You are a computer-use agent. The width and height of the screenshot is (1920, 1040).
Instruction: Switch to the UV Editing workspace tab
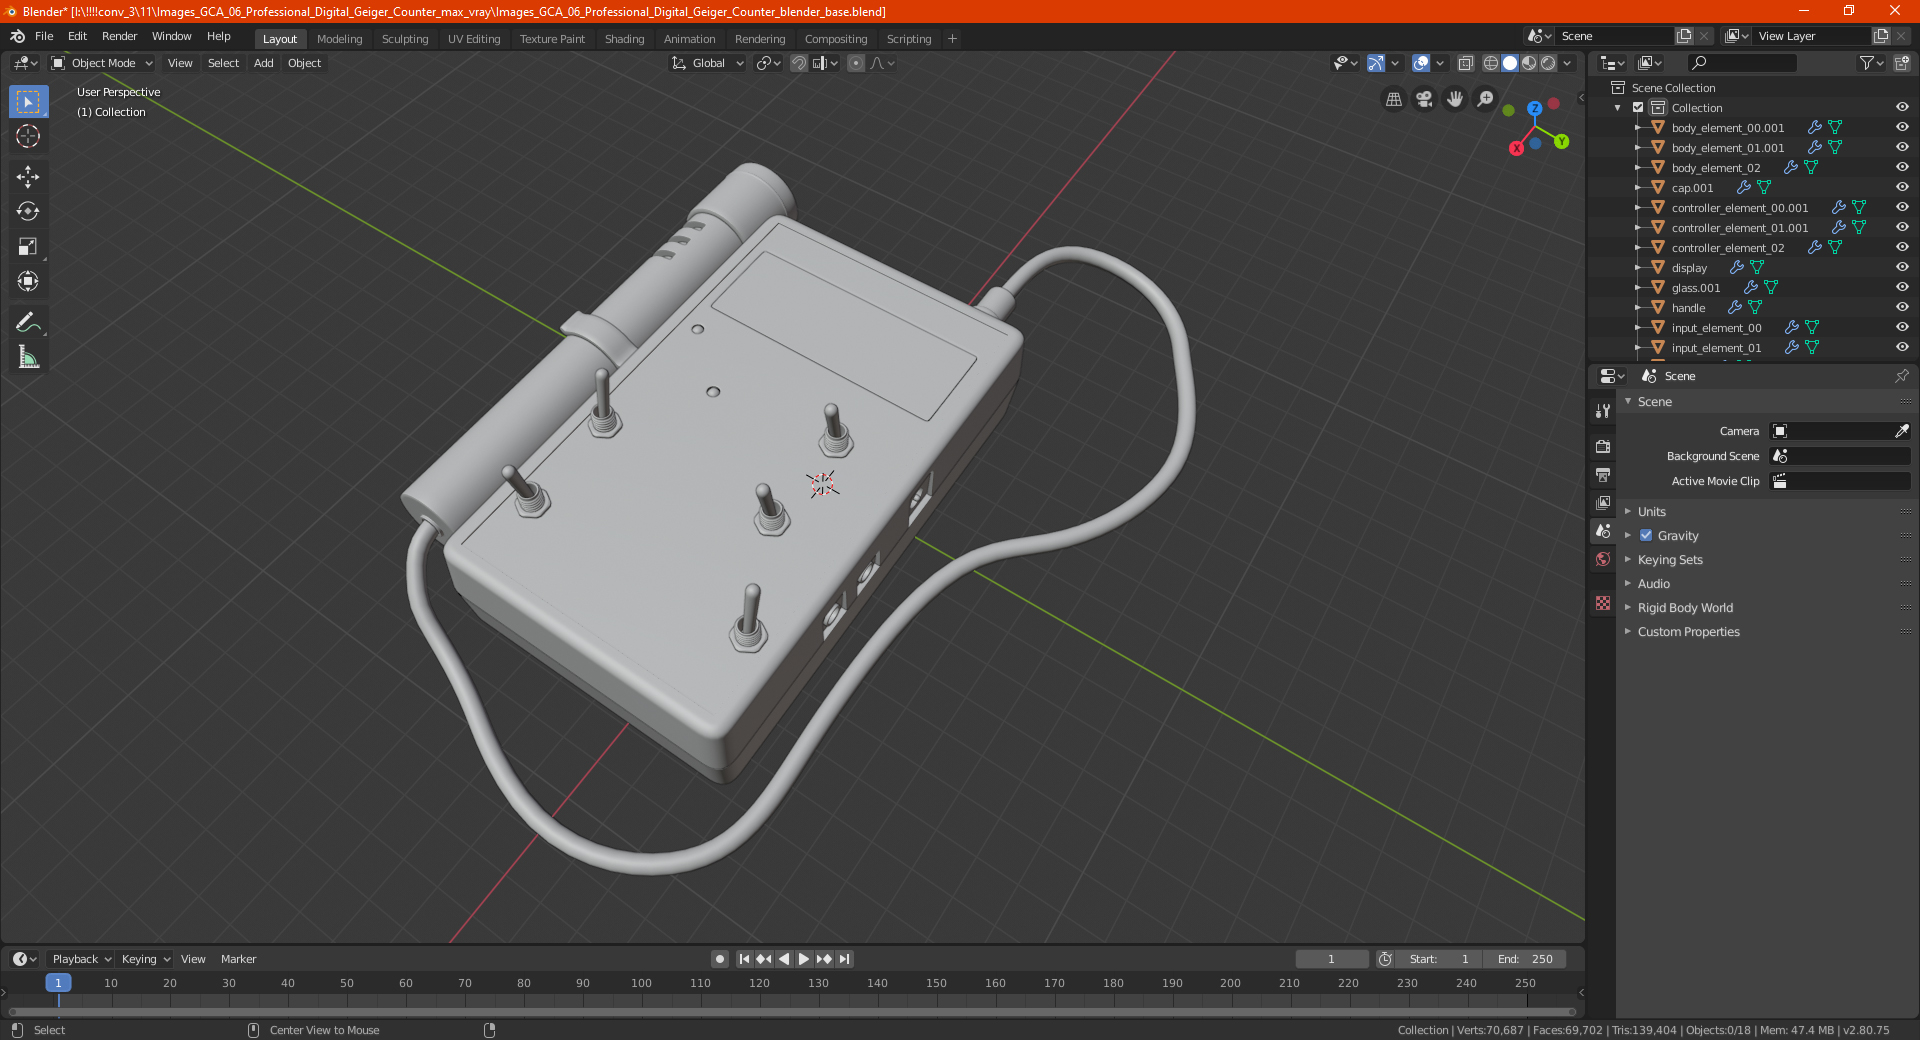point(474,39)
